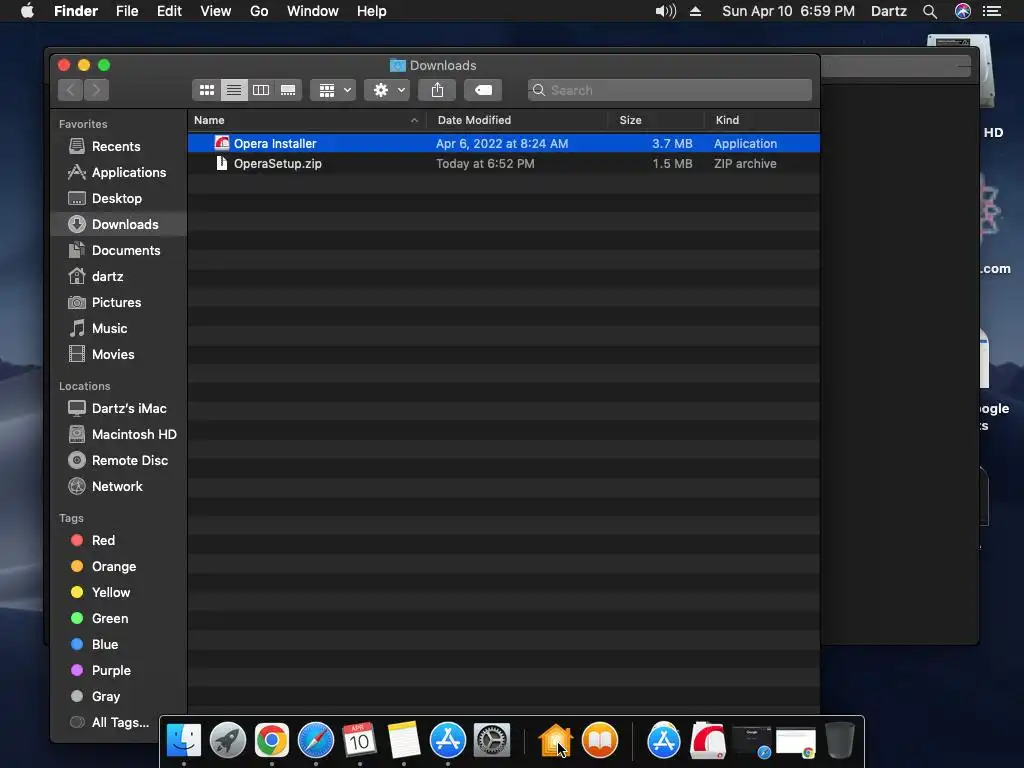
Task: Open the group-by arrangement dropdown
Action: click(x=333, y=90)
